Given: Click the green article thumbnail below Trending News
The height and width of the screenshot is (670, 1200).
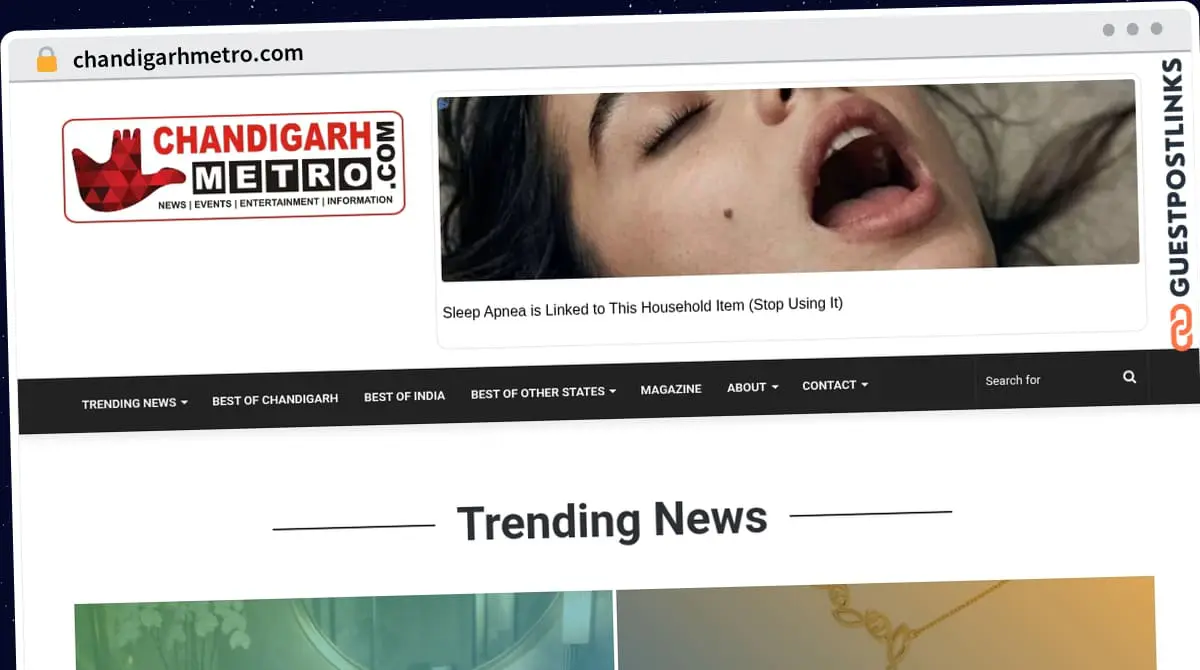Looking at the screenshot, I should [343, 630].
